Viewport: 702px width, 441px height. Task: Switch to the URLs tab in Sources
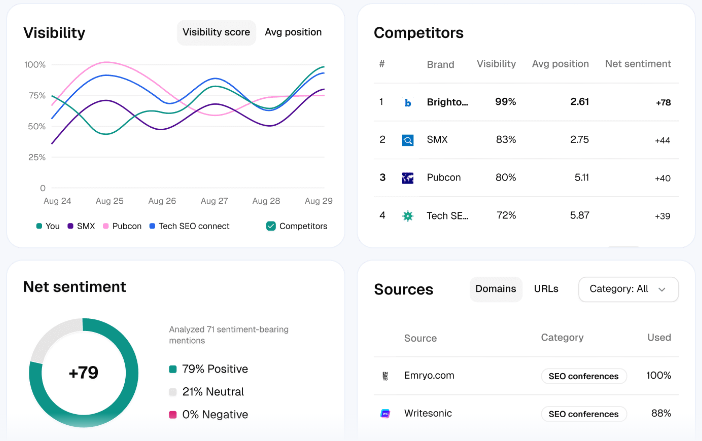click(546, 289)
